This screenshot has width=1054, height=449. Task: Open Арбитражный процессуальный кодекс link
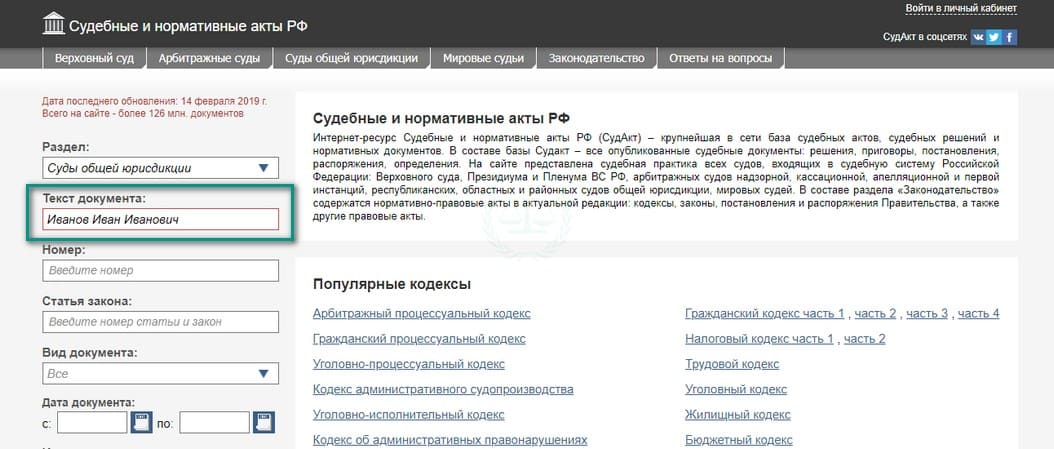(421, 314)
